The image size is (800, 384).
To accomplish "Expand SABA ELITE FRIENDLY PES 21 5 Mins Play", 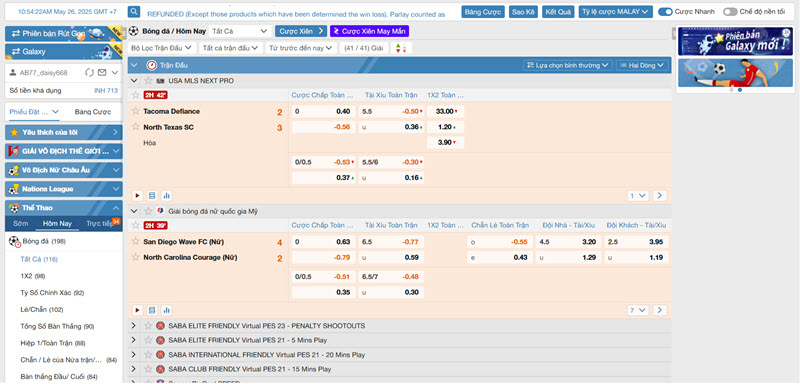I will coord(134,340).
